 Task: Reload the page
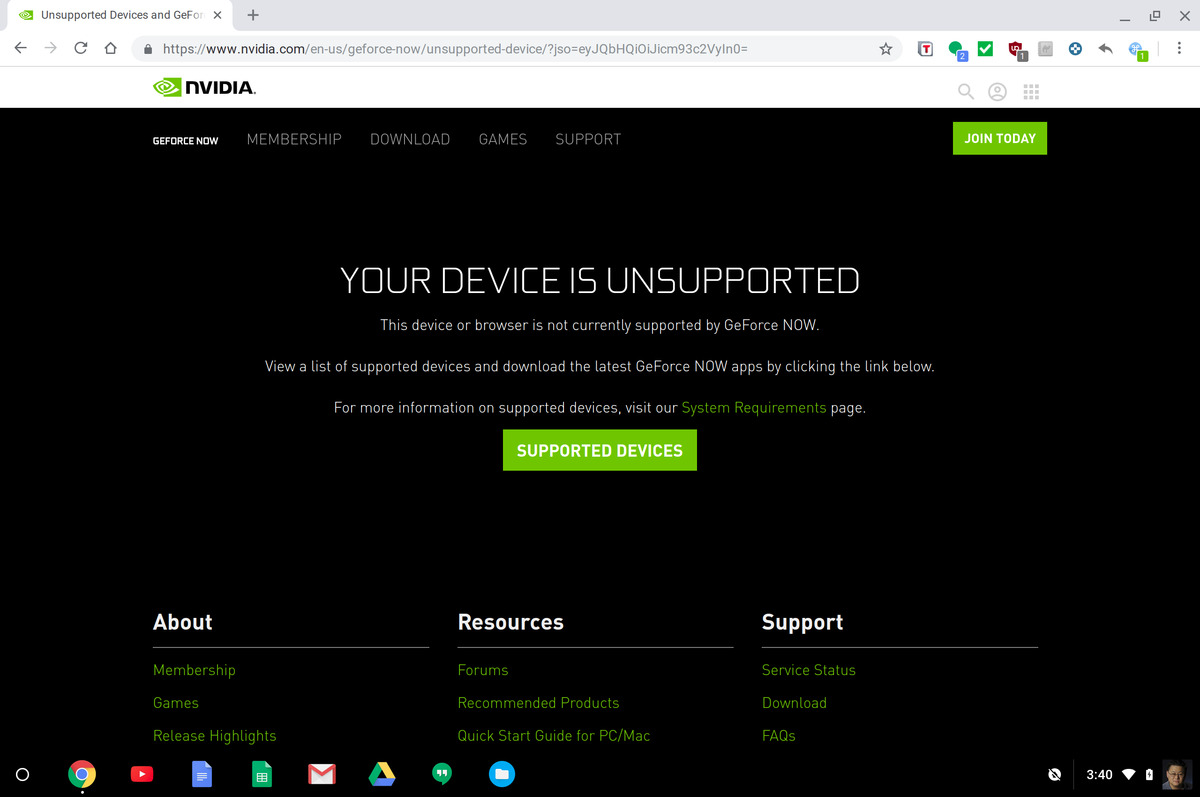81,48
